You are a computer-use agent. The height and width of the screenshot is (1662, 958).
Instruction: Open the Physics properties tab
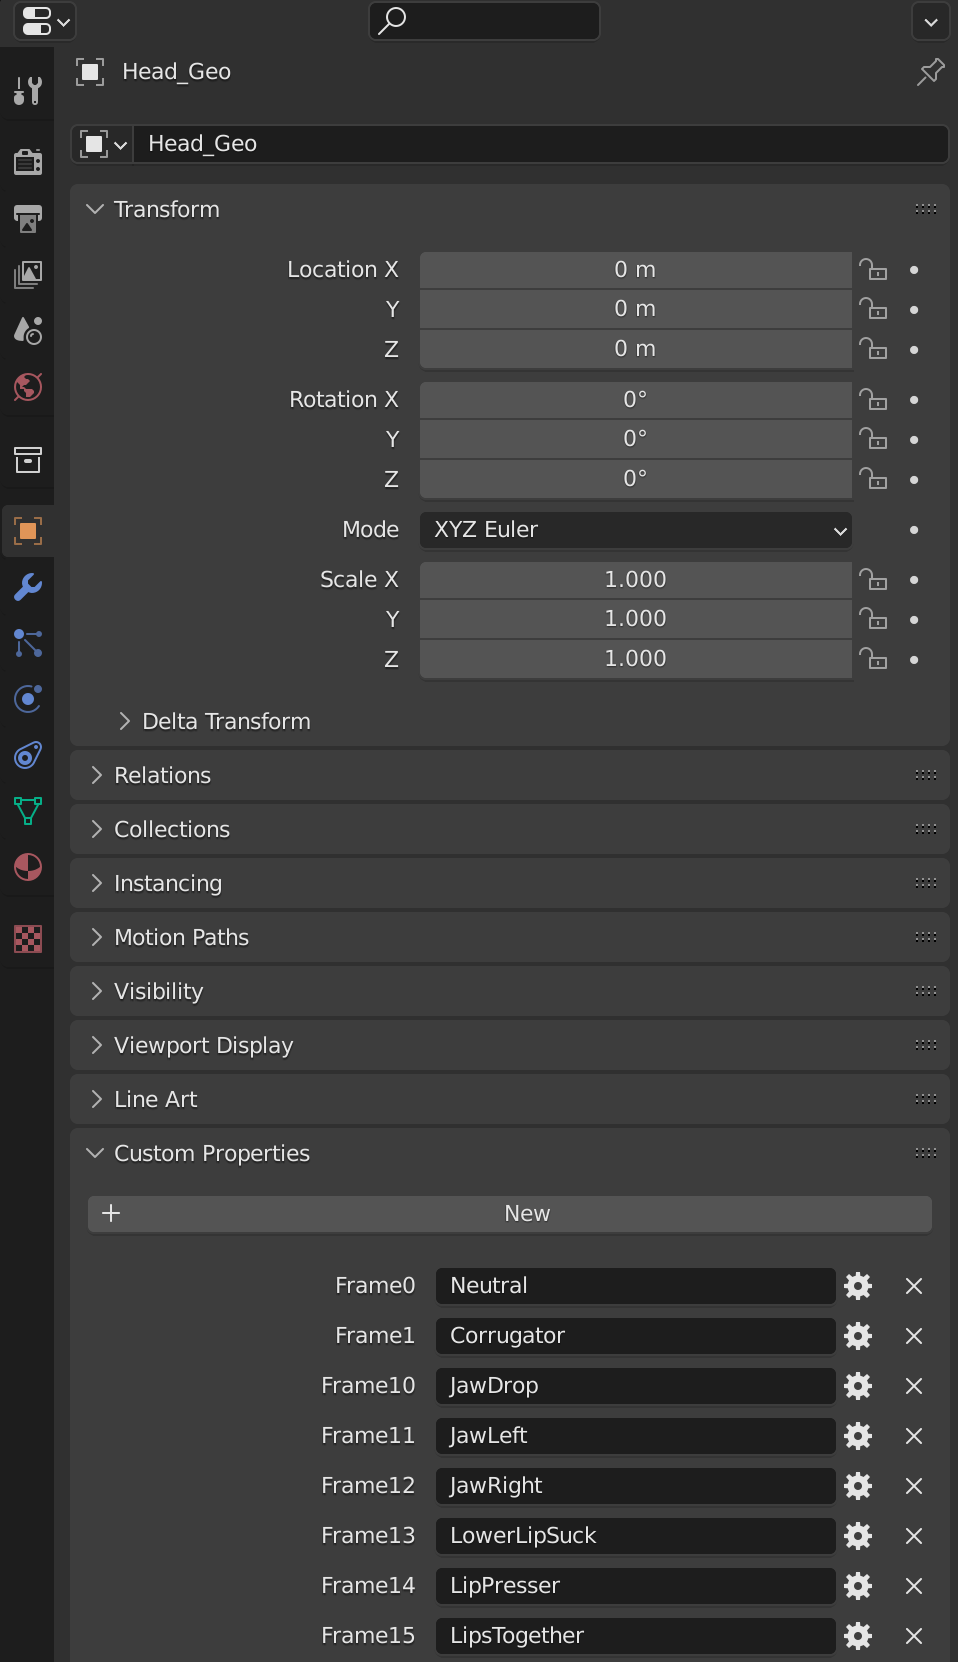[28, 699]
